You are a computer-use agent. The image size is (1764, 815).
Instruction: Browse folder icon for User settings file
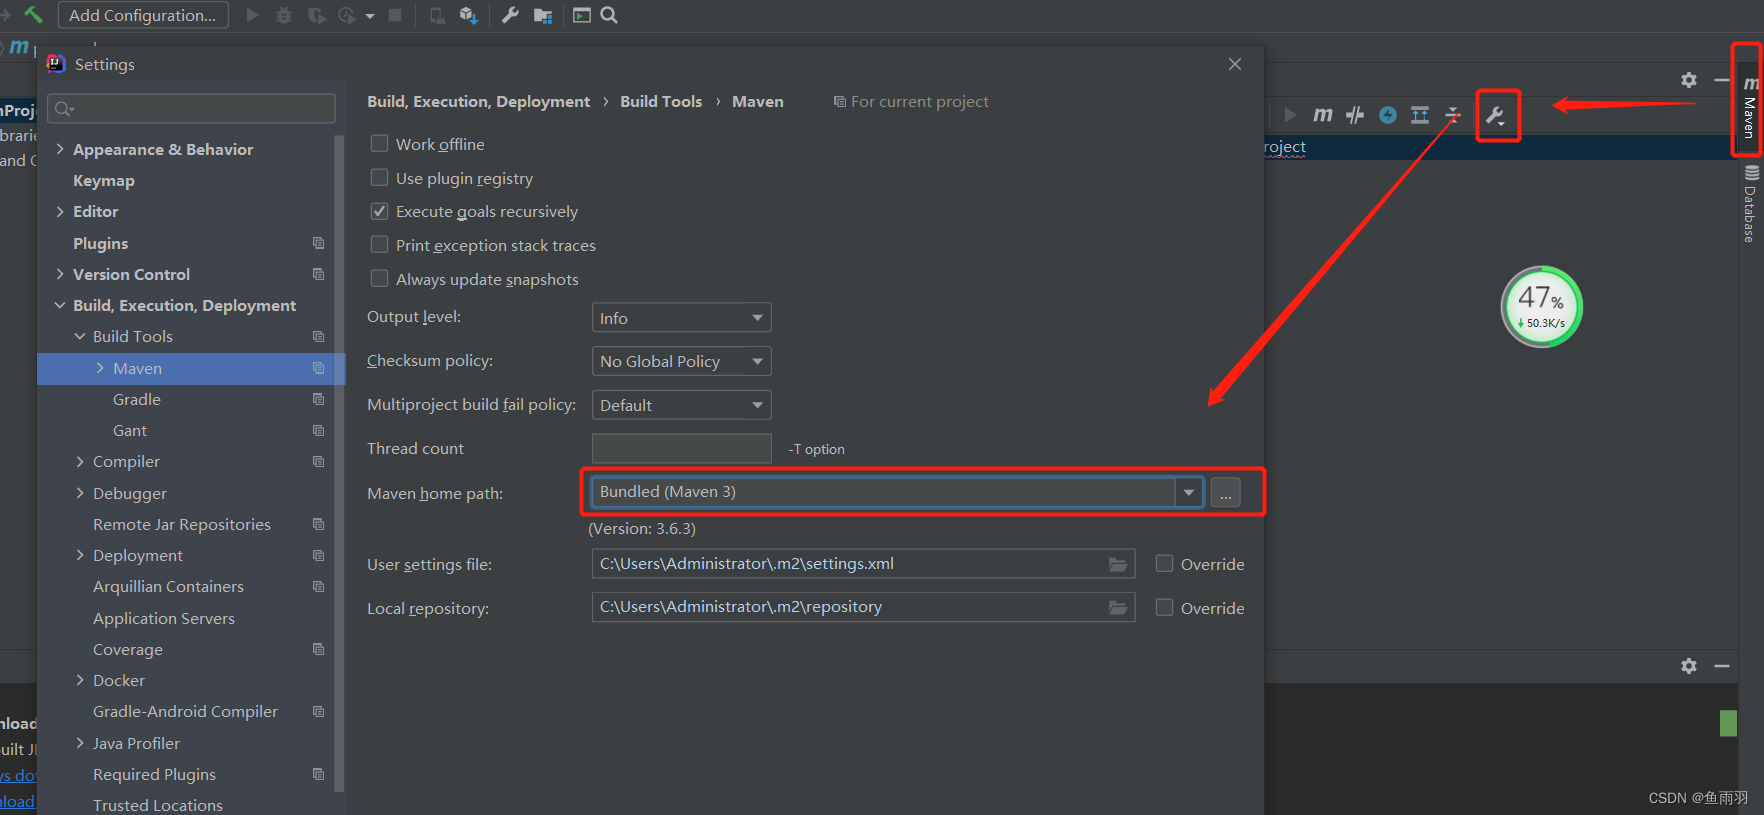(x=1118, y=565)
